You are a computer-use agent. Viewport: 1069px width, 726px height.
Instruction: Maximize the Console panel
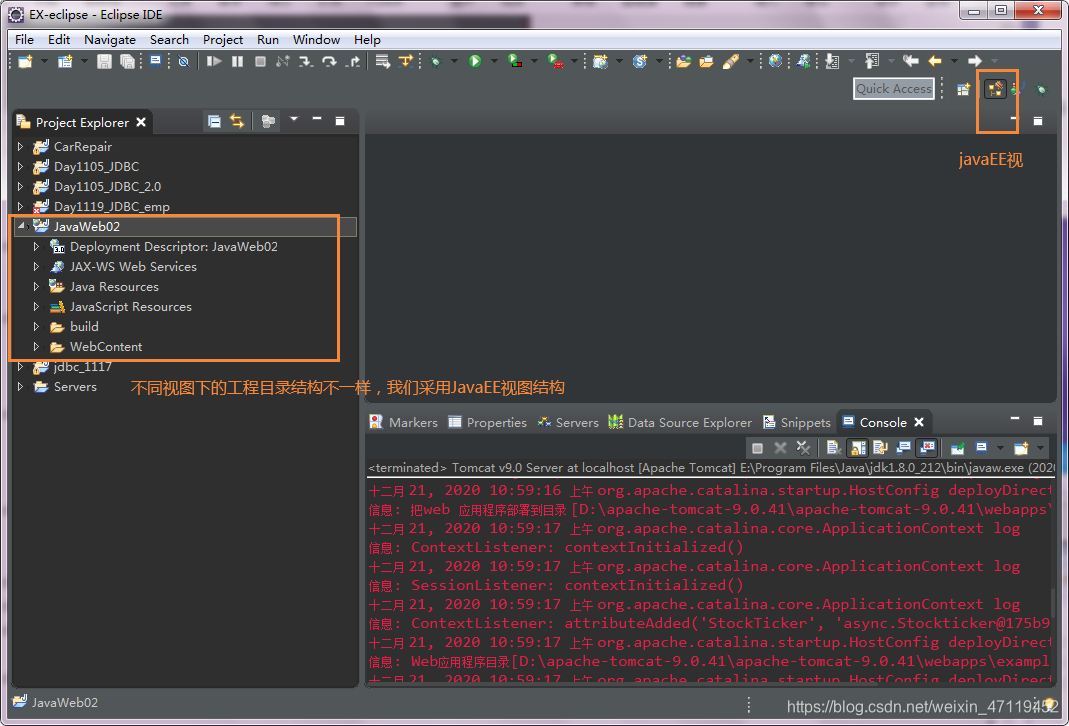pos(1038,421)
